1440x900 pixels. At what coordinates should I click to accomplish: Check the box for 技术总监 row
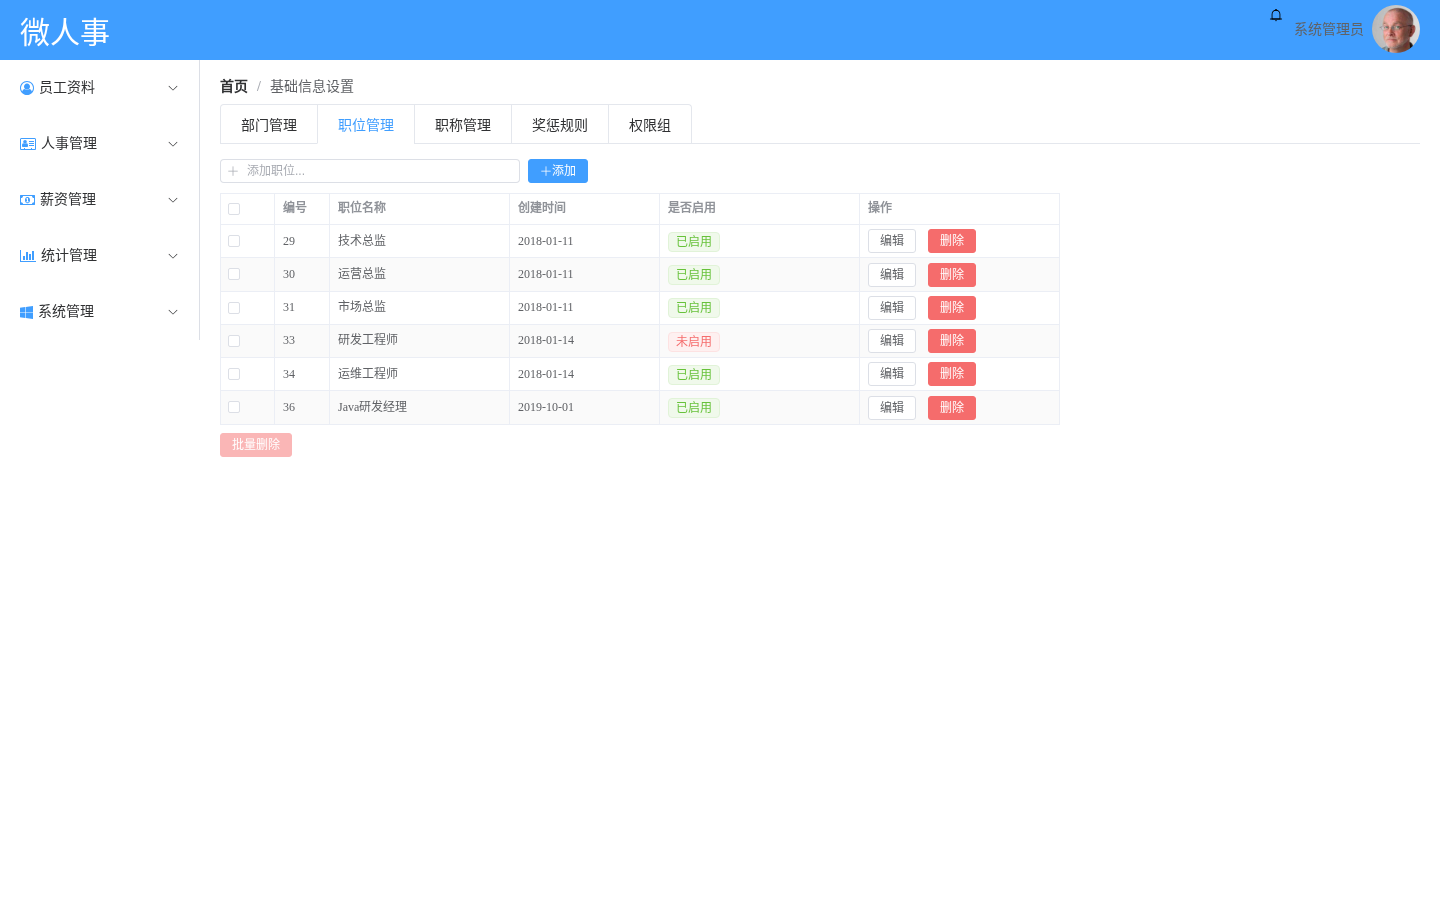point(234,241)
